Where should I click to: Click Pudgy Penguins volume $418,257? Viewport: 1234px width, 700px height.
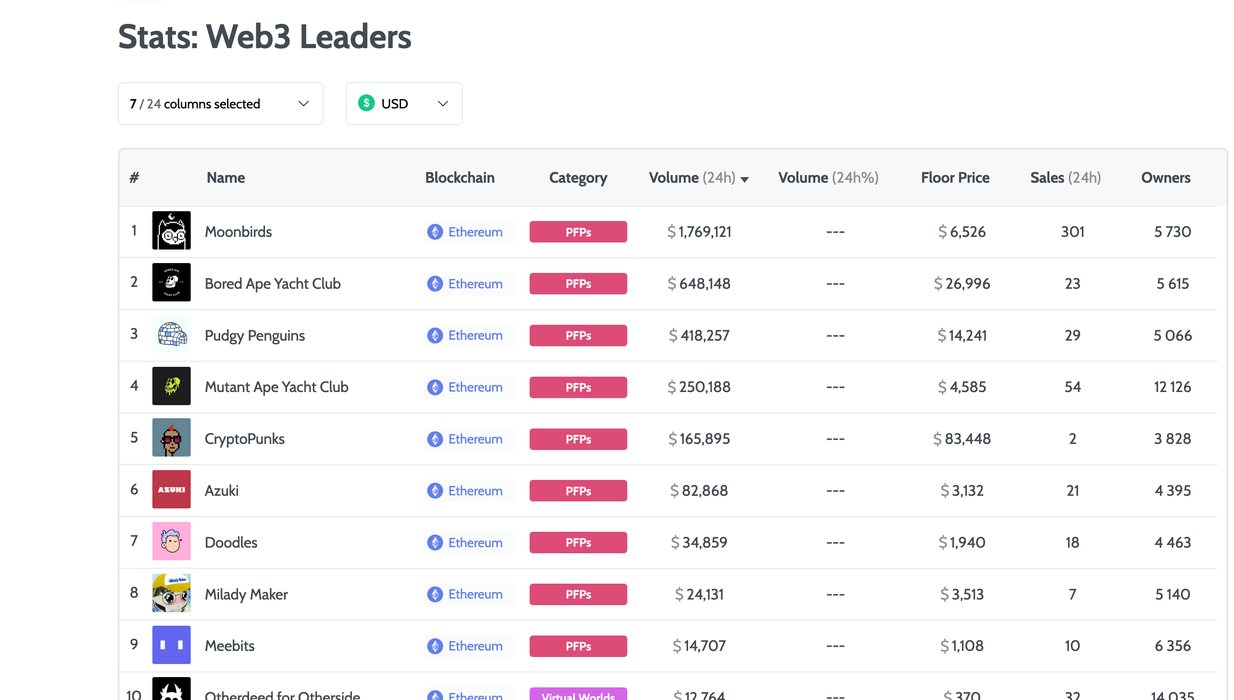coord(699,336)
